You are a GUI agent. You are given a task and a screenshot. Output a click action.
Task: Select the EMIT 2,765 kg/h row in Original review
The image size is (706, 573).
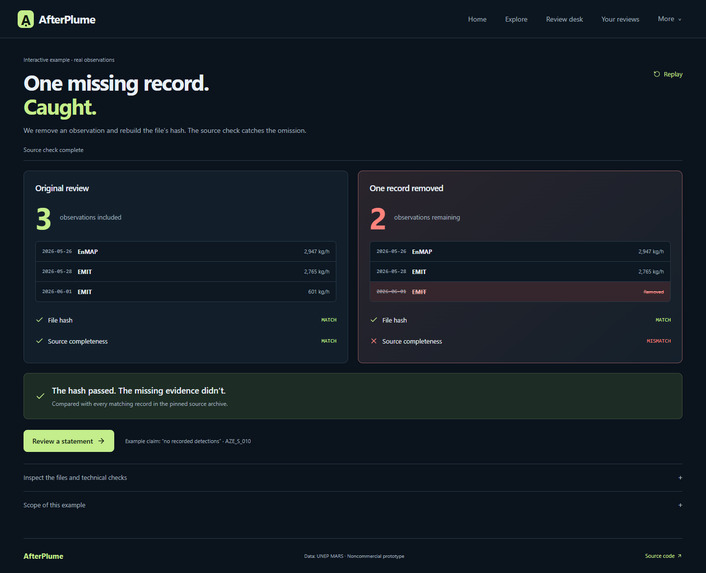click(x=186, y=272)
